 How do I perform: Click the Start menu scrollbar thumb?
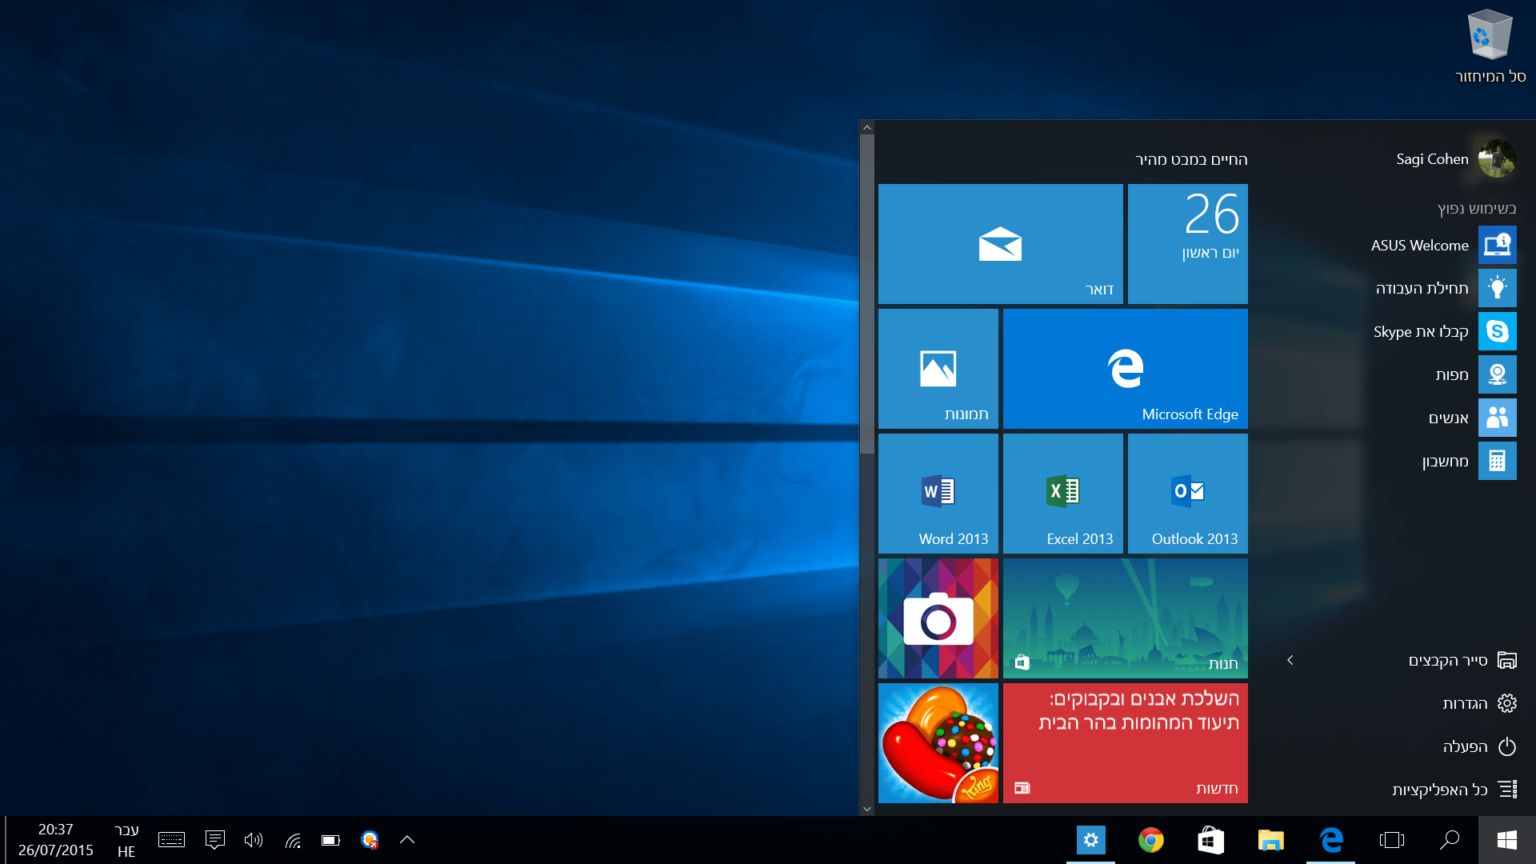tap(867, 295)
